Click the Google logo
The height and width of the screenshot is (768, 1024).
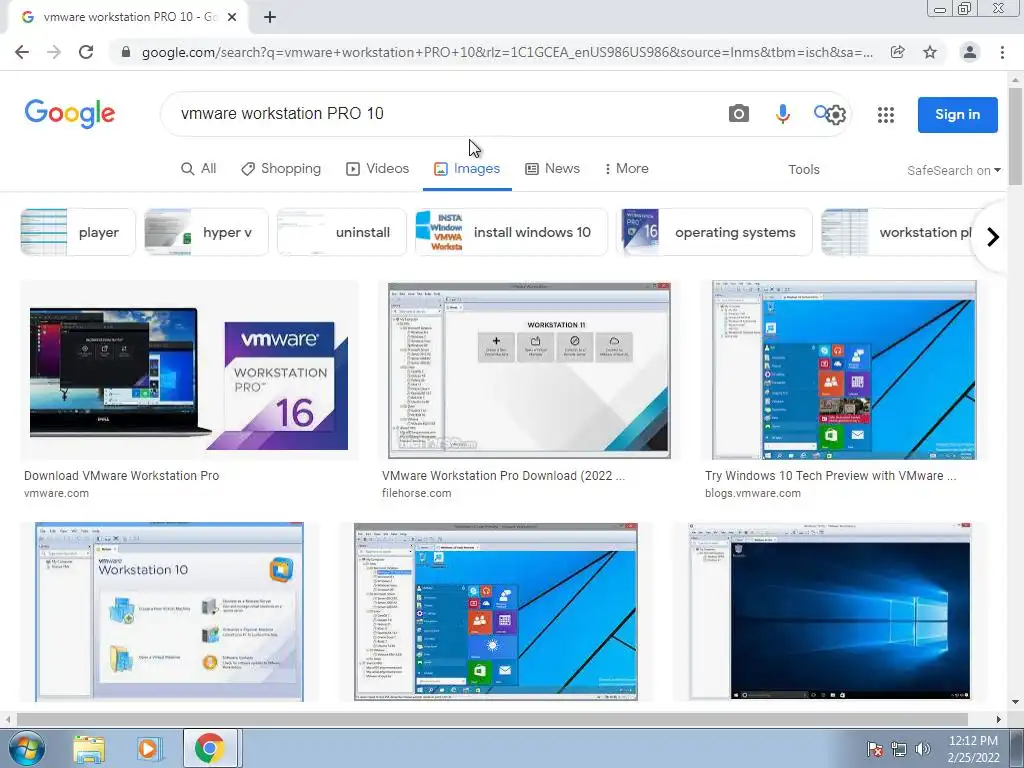pos(70,114)
